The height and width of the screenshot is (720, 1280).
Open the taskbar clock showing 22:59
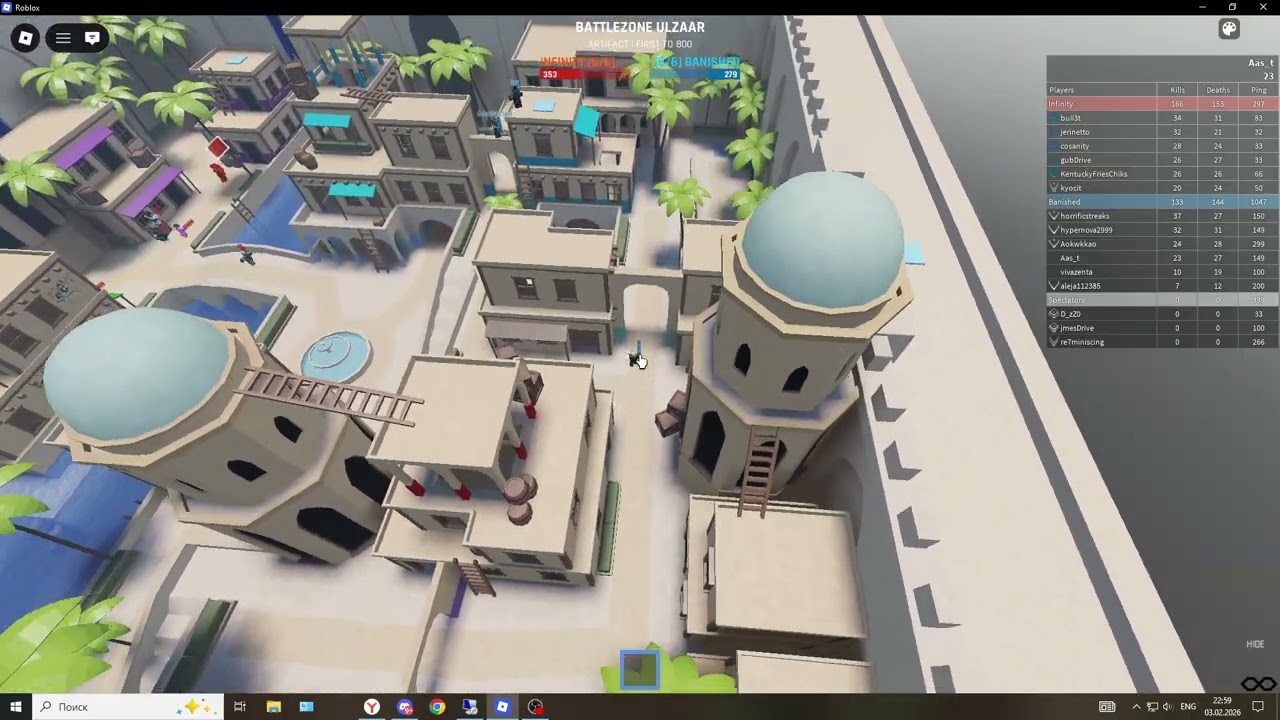(1222, 707)
